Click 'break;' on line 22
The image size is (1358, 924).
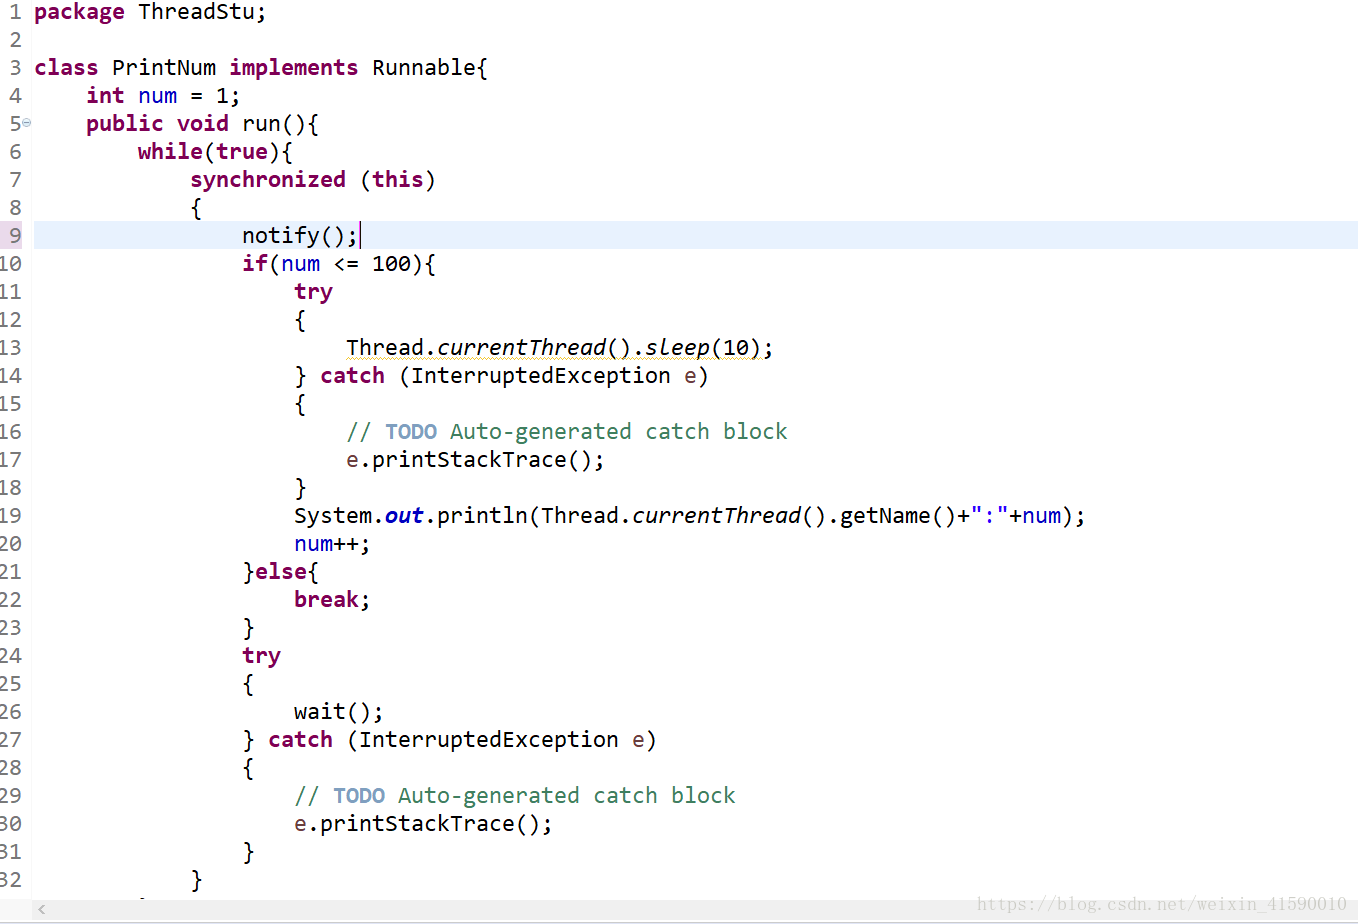(x=332, y=600)
